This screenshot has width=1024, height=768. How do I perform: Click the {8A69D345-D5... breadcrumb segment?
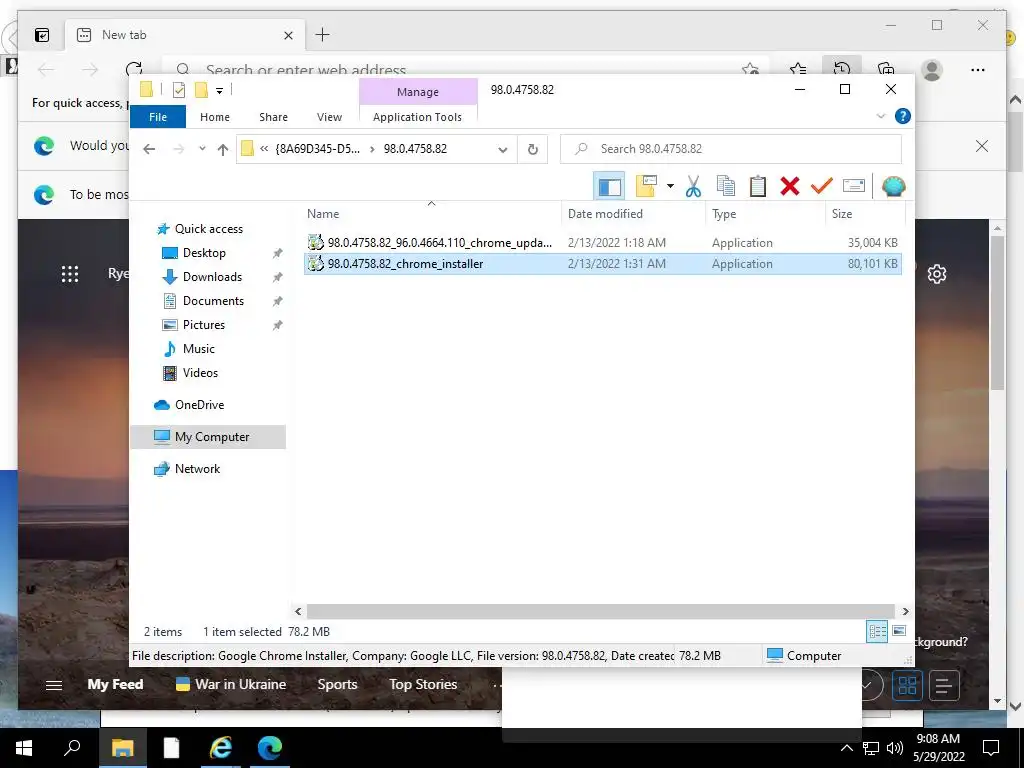pyautogui.click(x=317, y=149)
